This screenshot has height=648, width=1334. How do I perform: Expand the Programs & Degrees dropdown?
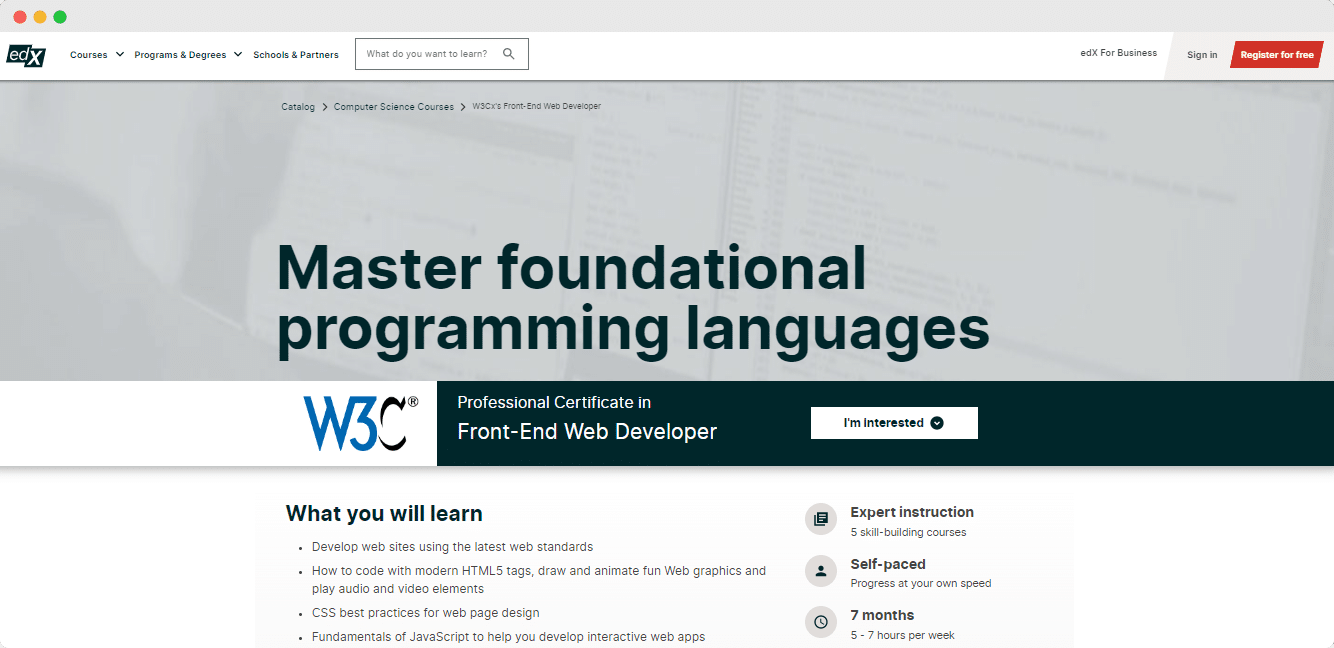click(188, 55)
